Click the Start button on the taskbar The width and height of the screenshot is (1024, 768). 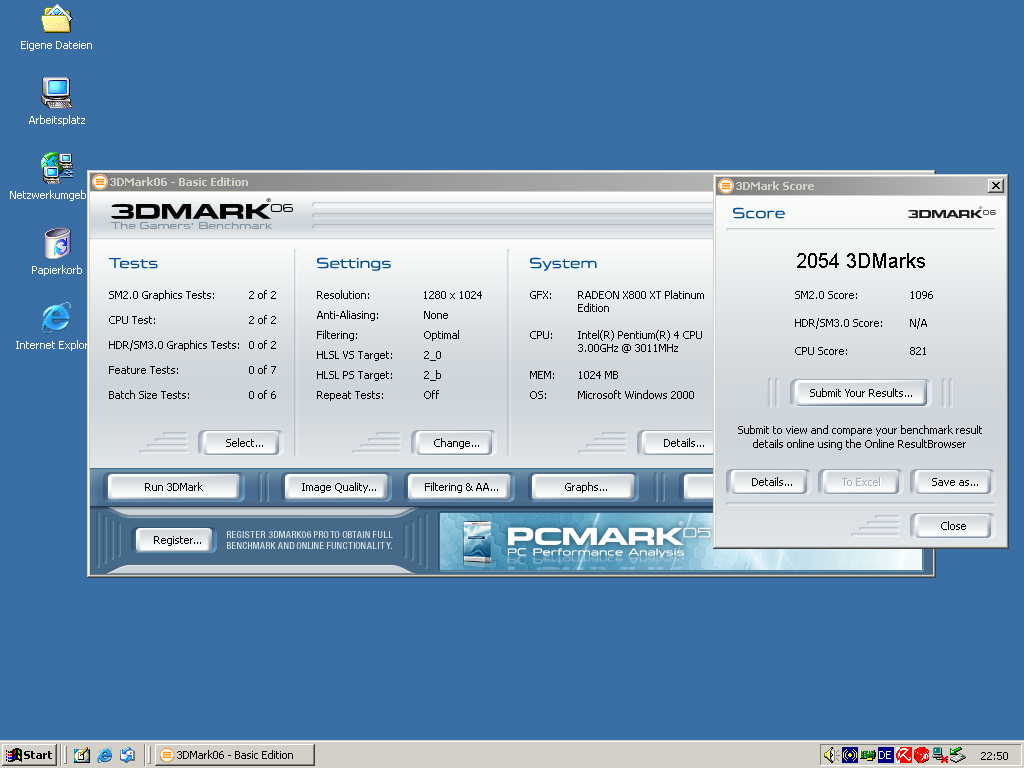click(29, 755)
